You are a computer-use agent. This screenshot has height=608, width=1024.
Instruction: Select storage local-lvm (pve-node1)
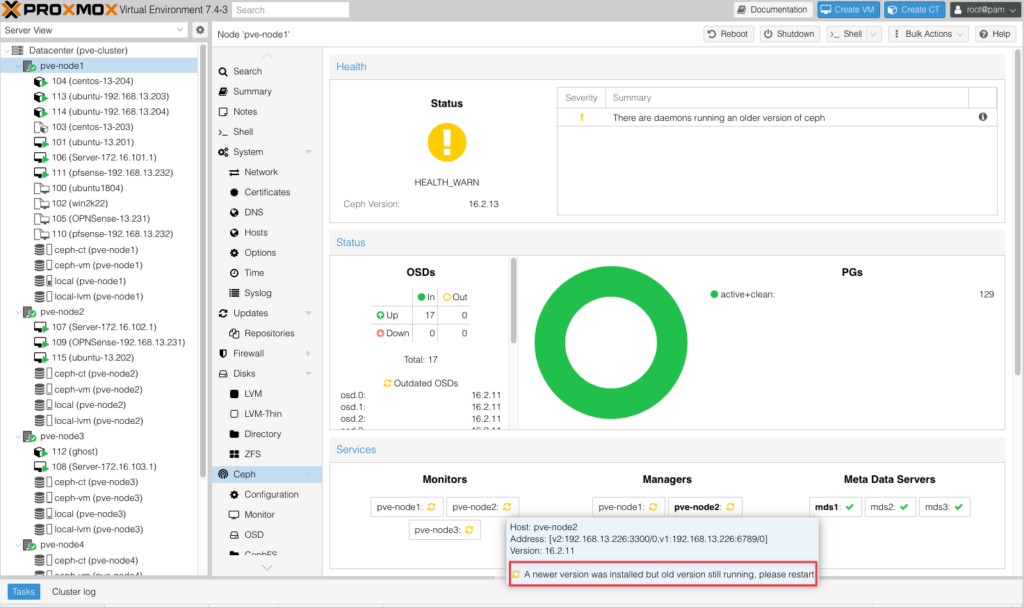click(x=98, y=296)
